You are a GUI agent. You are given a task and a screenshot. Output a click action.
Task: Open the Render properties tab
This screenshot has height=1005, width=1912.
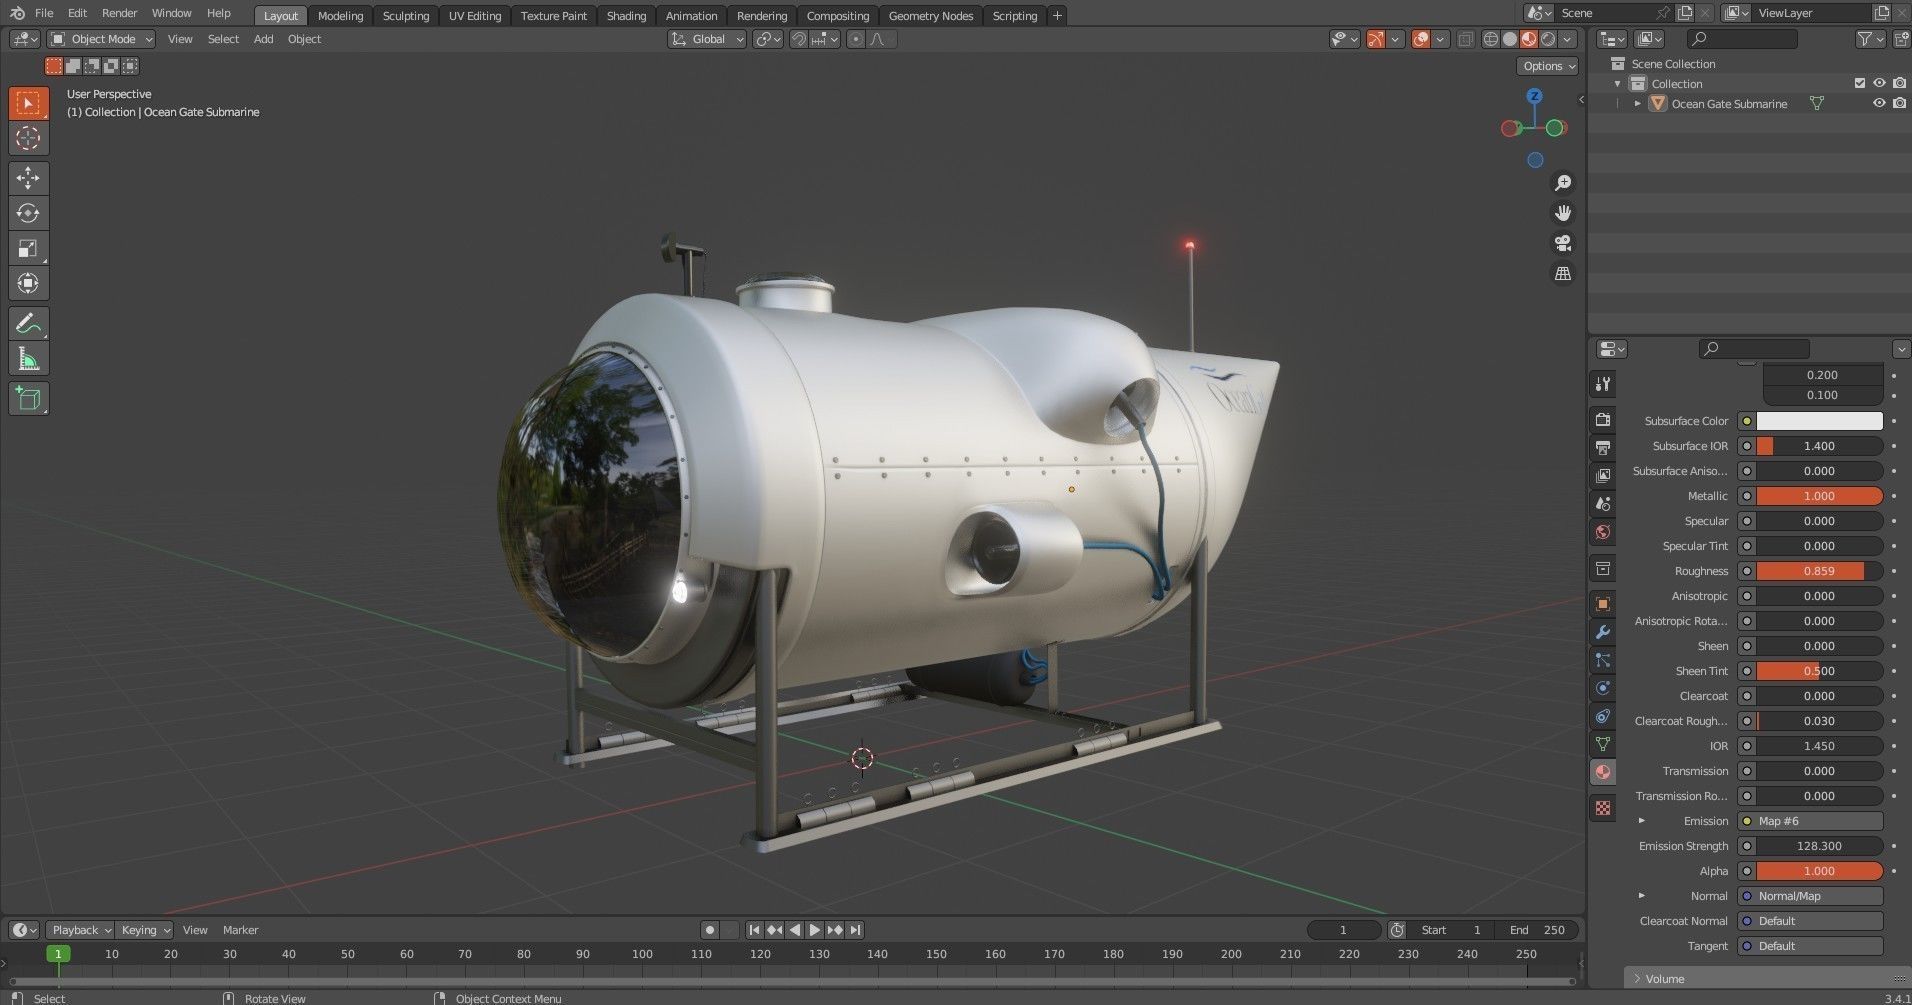coord(1602,420)
